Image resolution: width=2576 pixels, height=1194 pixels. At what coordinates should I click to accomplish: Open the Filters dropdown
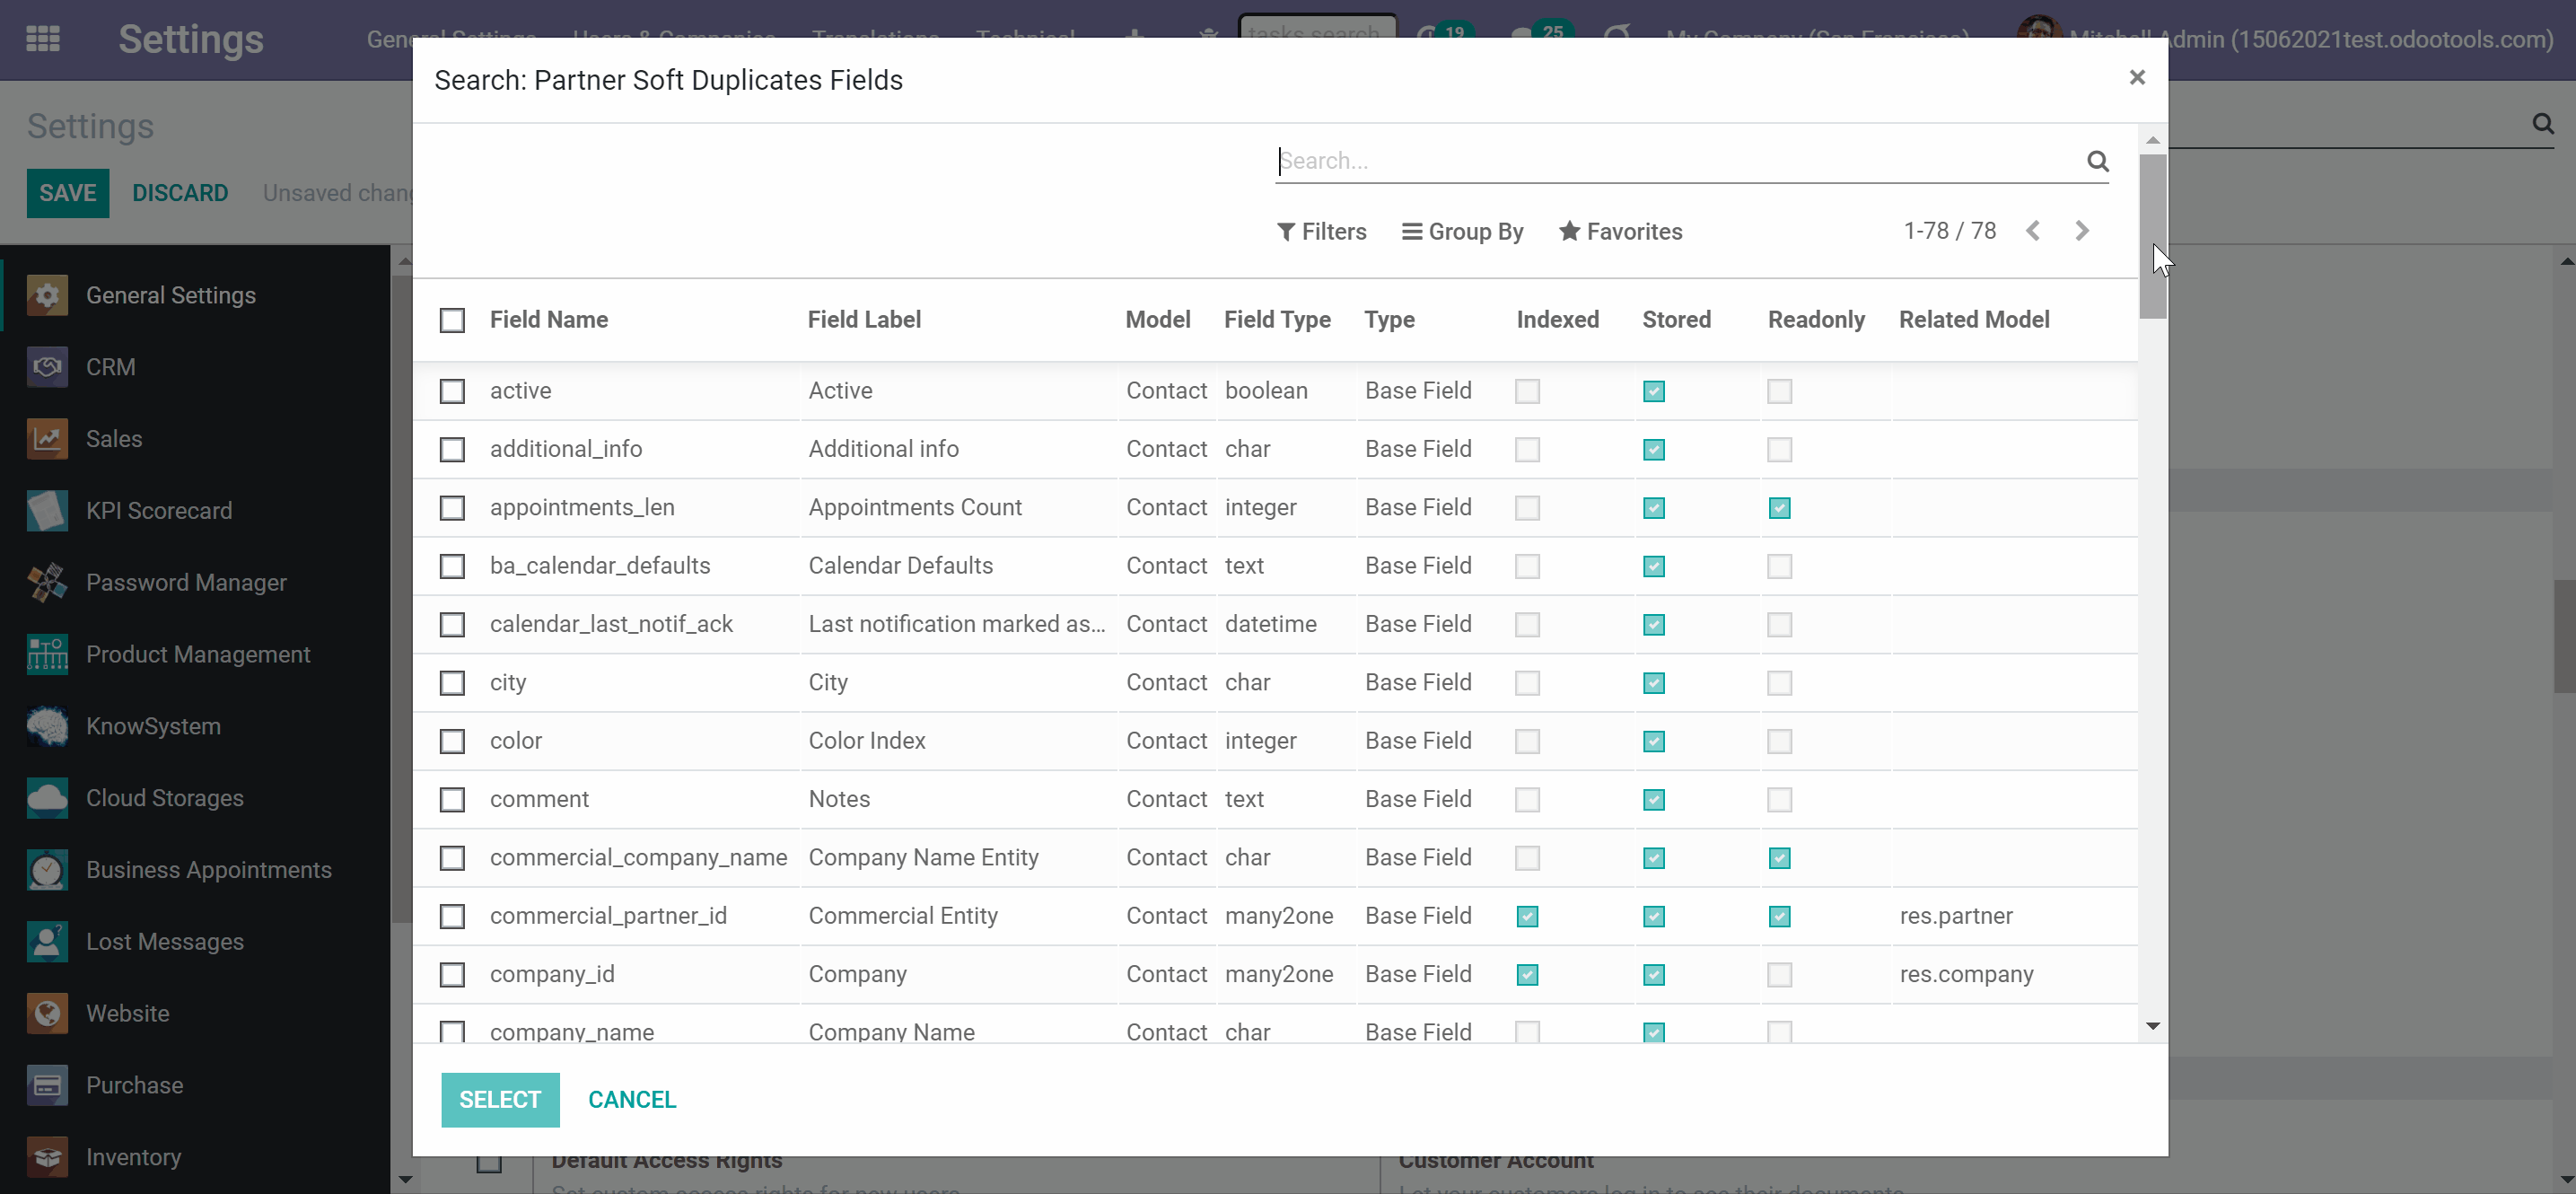(x=1321, y=231)
